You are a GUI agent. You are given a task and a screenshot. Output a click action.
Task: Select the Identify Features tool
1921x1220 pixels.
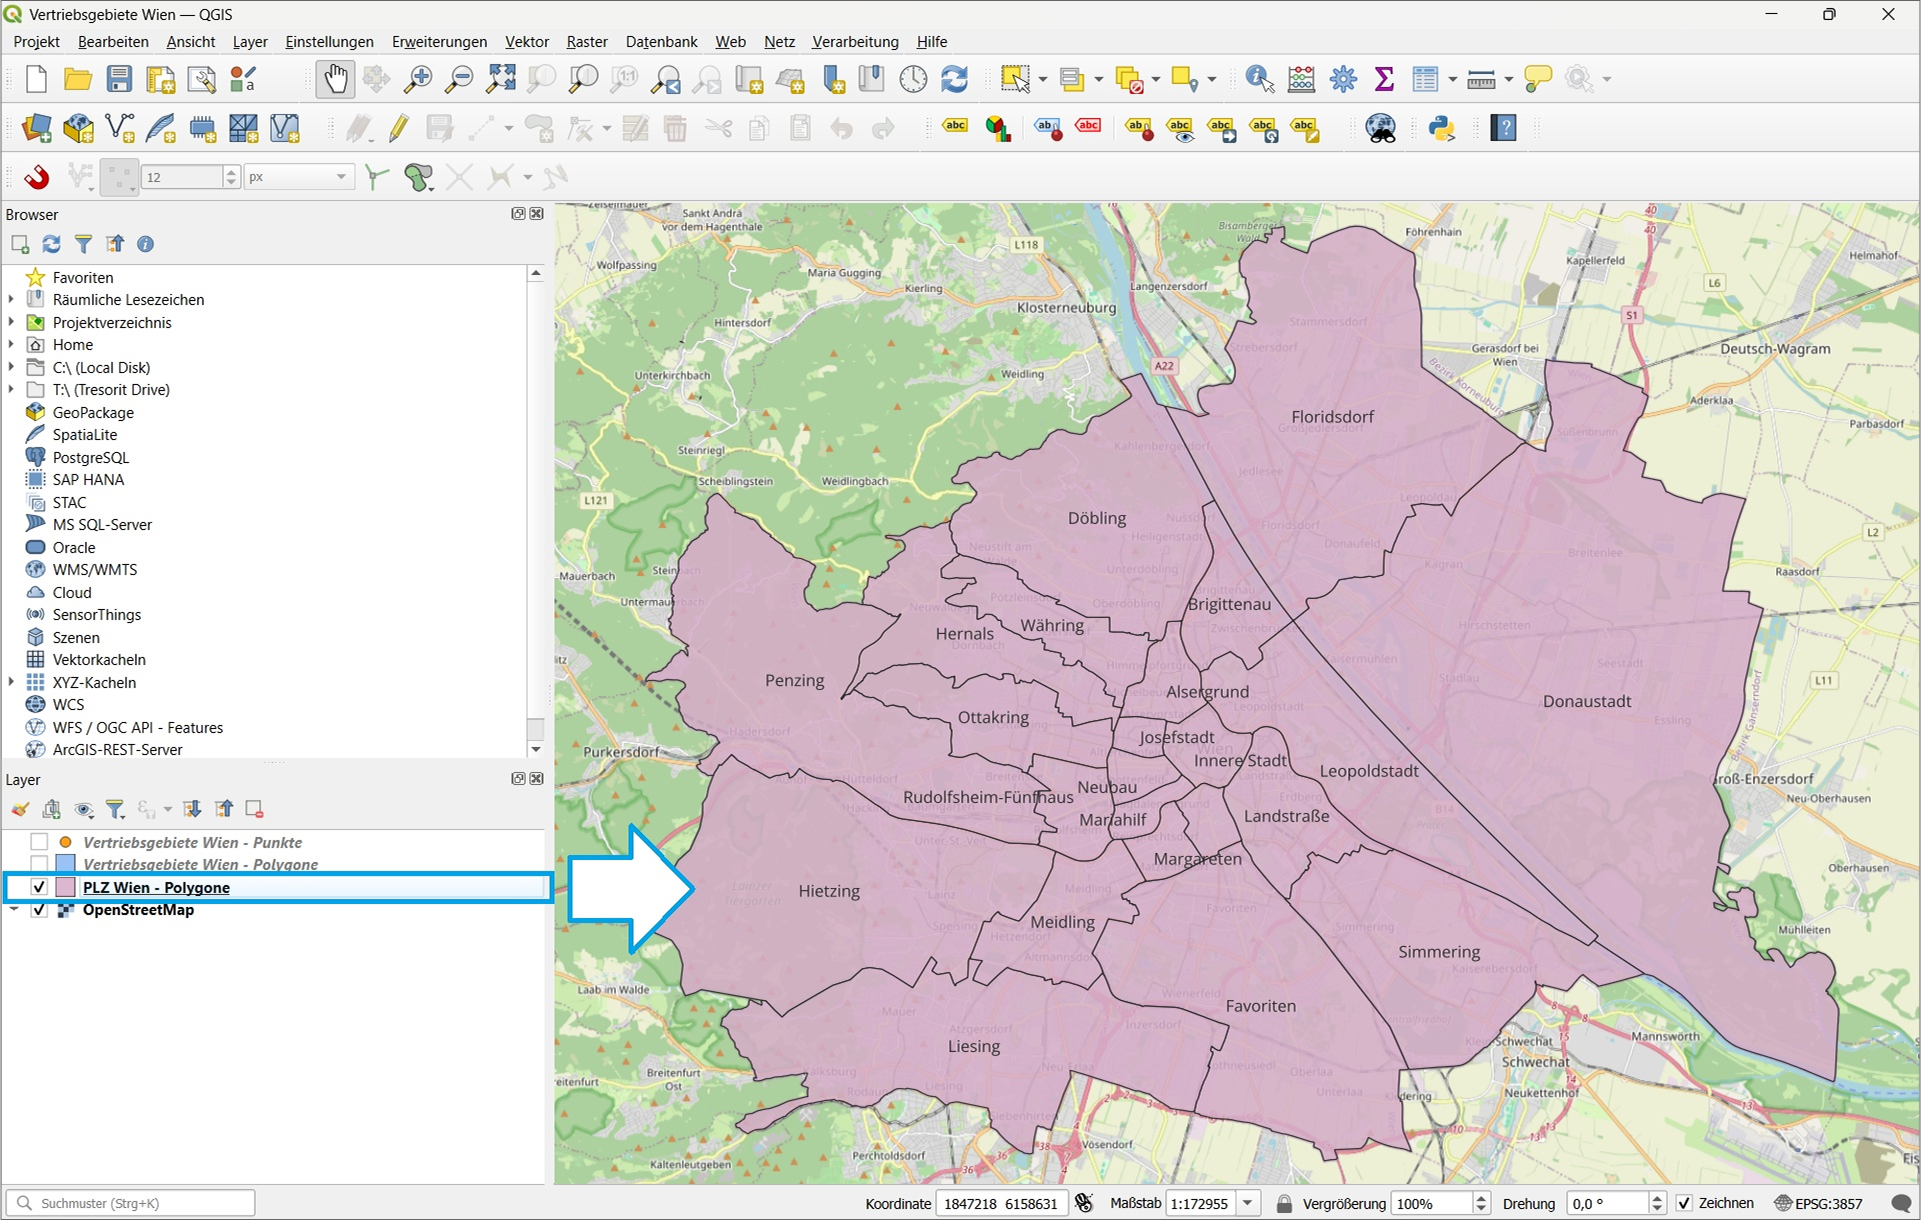(x=1258, y=78)
